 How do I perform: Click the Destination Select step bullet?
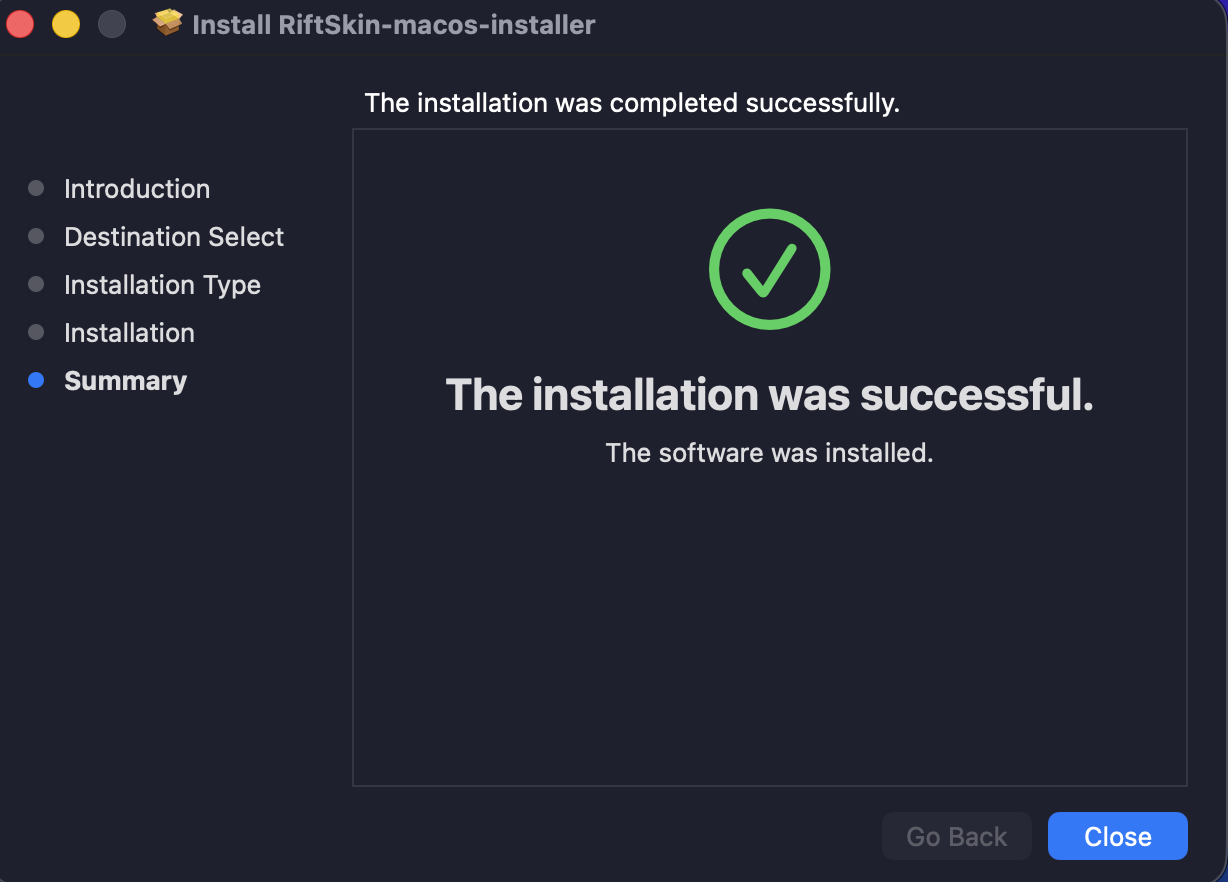[37, 236]
